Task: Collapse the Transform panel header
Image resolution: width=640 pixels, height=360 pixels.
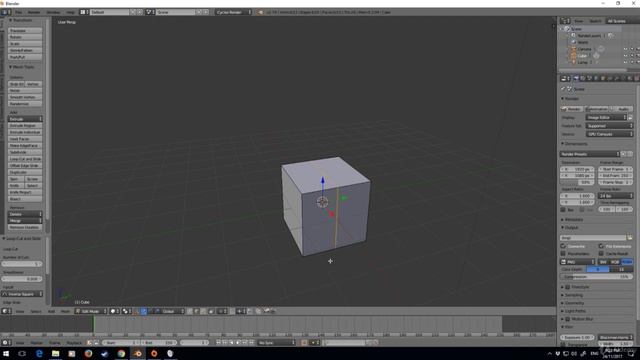Action: point(22,20)
